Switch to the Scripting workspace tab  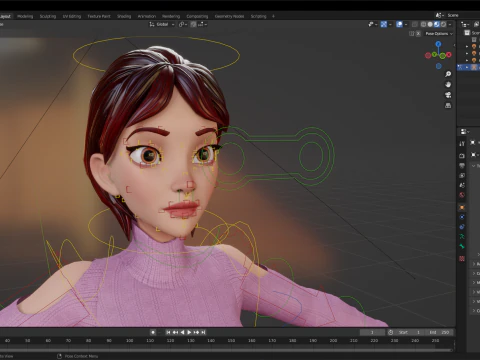coord(258,16)
